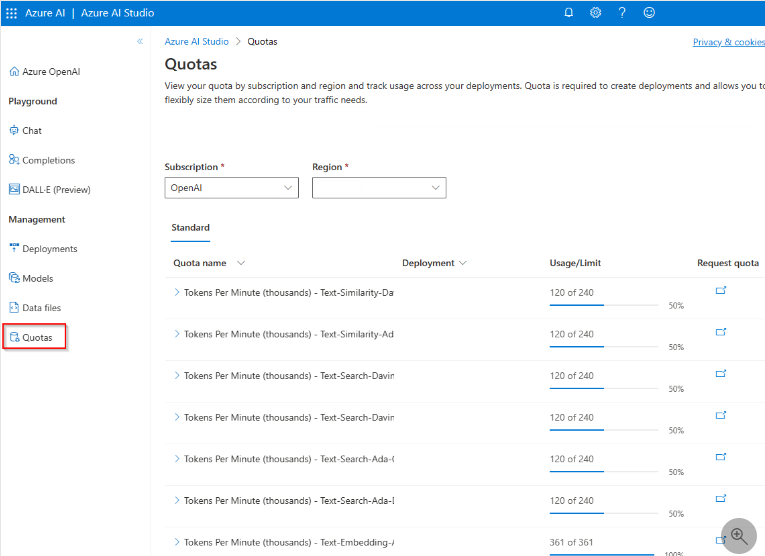Open the Quotas page
Image resolution: width=765 pixels, height=556 pixels.
pyautogui.click(x=34, y=337)
